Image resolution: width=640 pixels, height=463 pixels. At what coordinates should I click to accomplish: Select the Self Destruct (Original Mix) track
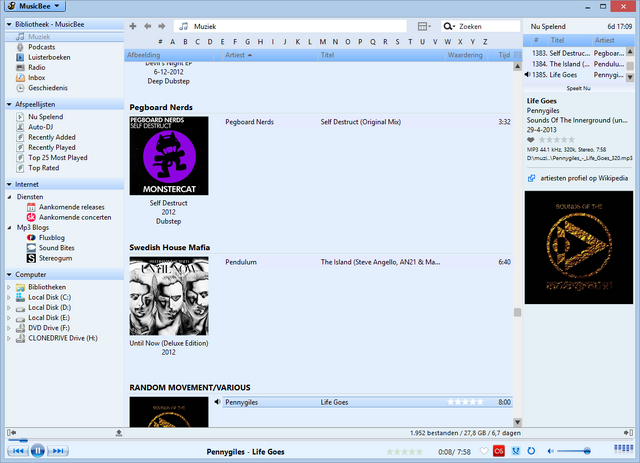367,122
